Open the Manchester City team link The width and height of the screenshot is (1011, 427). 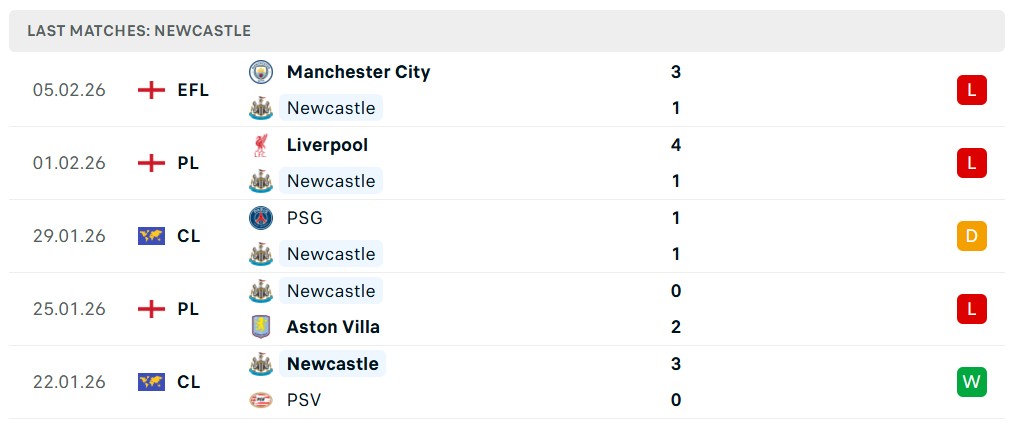tap(358, 72)
